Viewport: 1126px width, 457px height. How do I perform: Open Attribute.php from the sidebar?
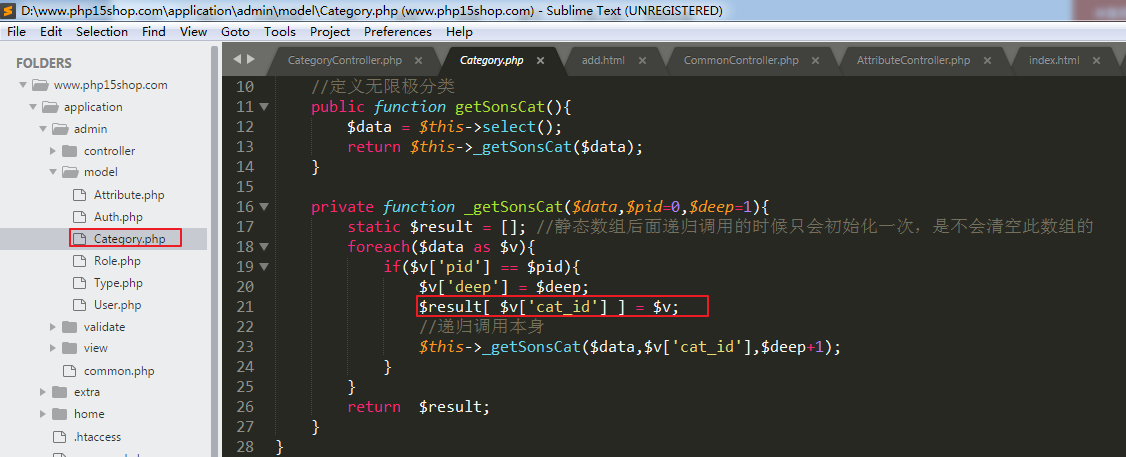129,195
